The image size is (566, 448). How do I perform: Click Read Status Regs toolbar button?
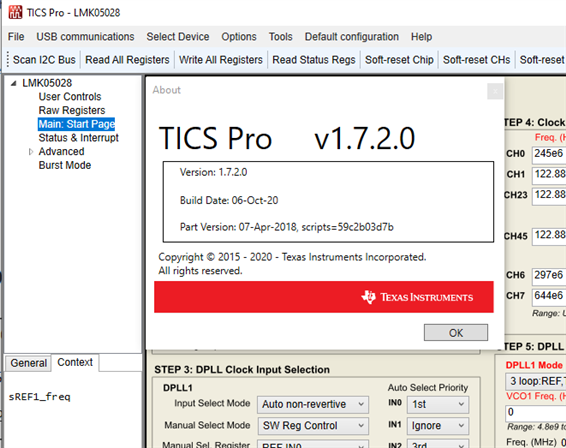314,60
